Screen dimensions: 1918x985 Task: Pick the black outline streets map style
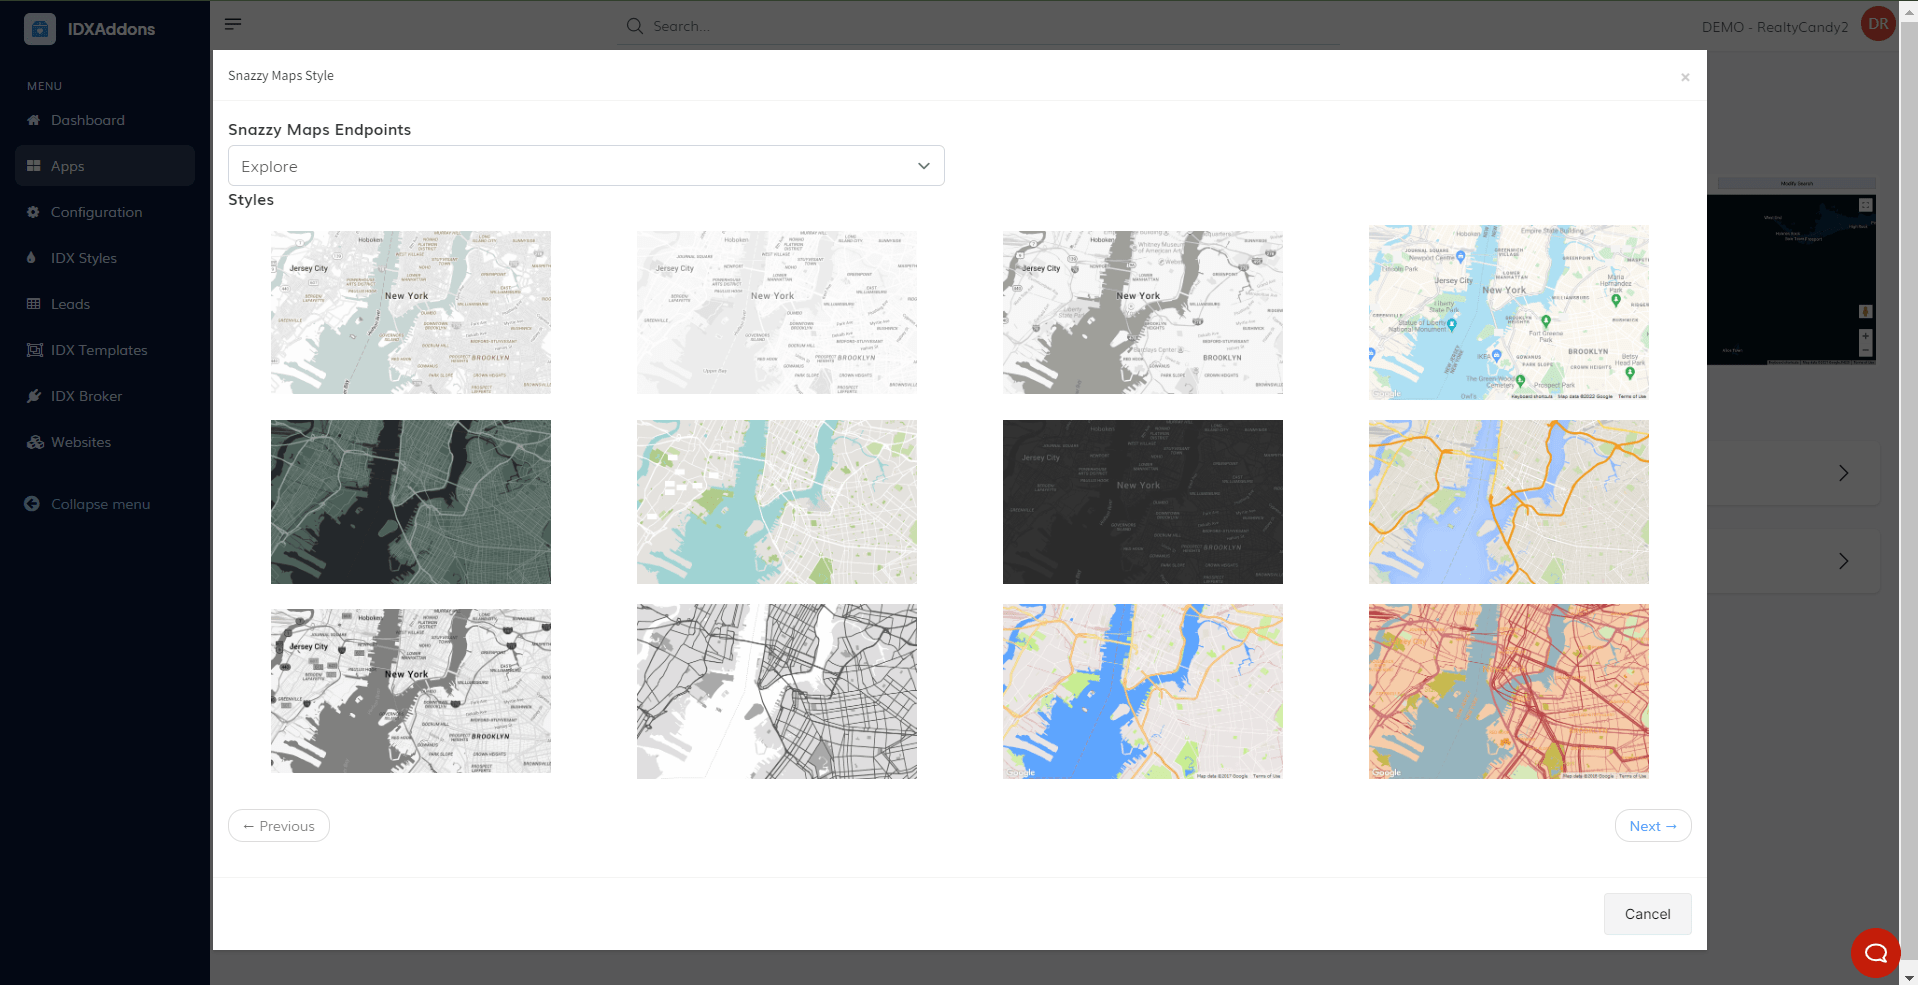(x=776, y=691)
